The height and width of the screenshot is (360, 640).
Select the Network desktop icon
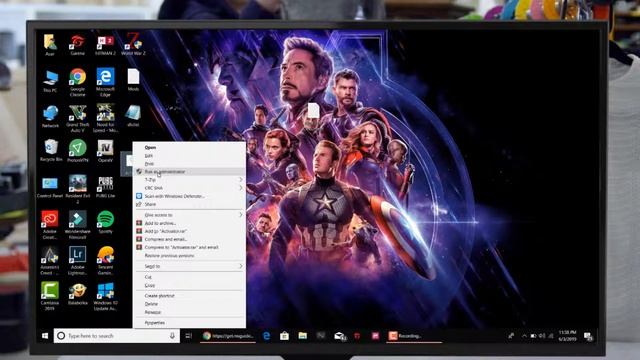coord(50,117)
